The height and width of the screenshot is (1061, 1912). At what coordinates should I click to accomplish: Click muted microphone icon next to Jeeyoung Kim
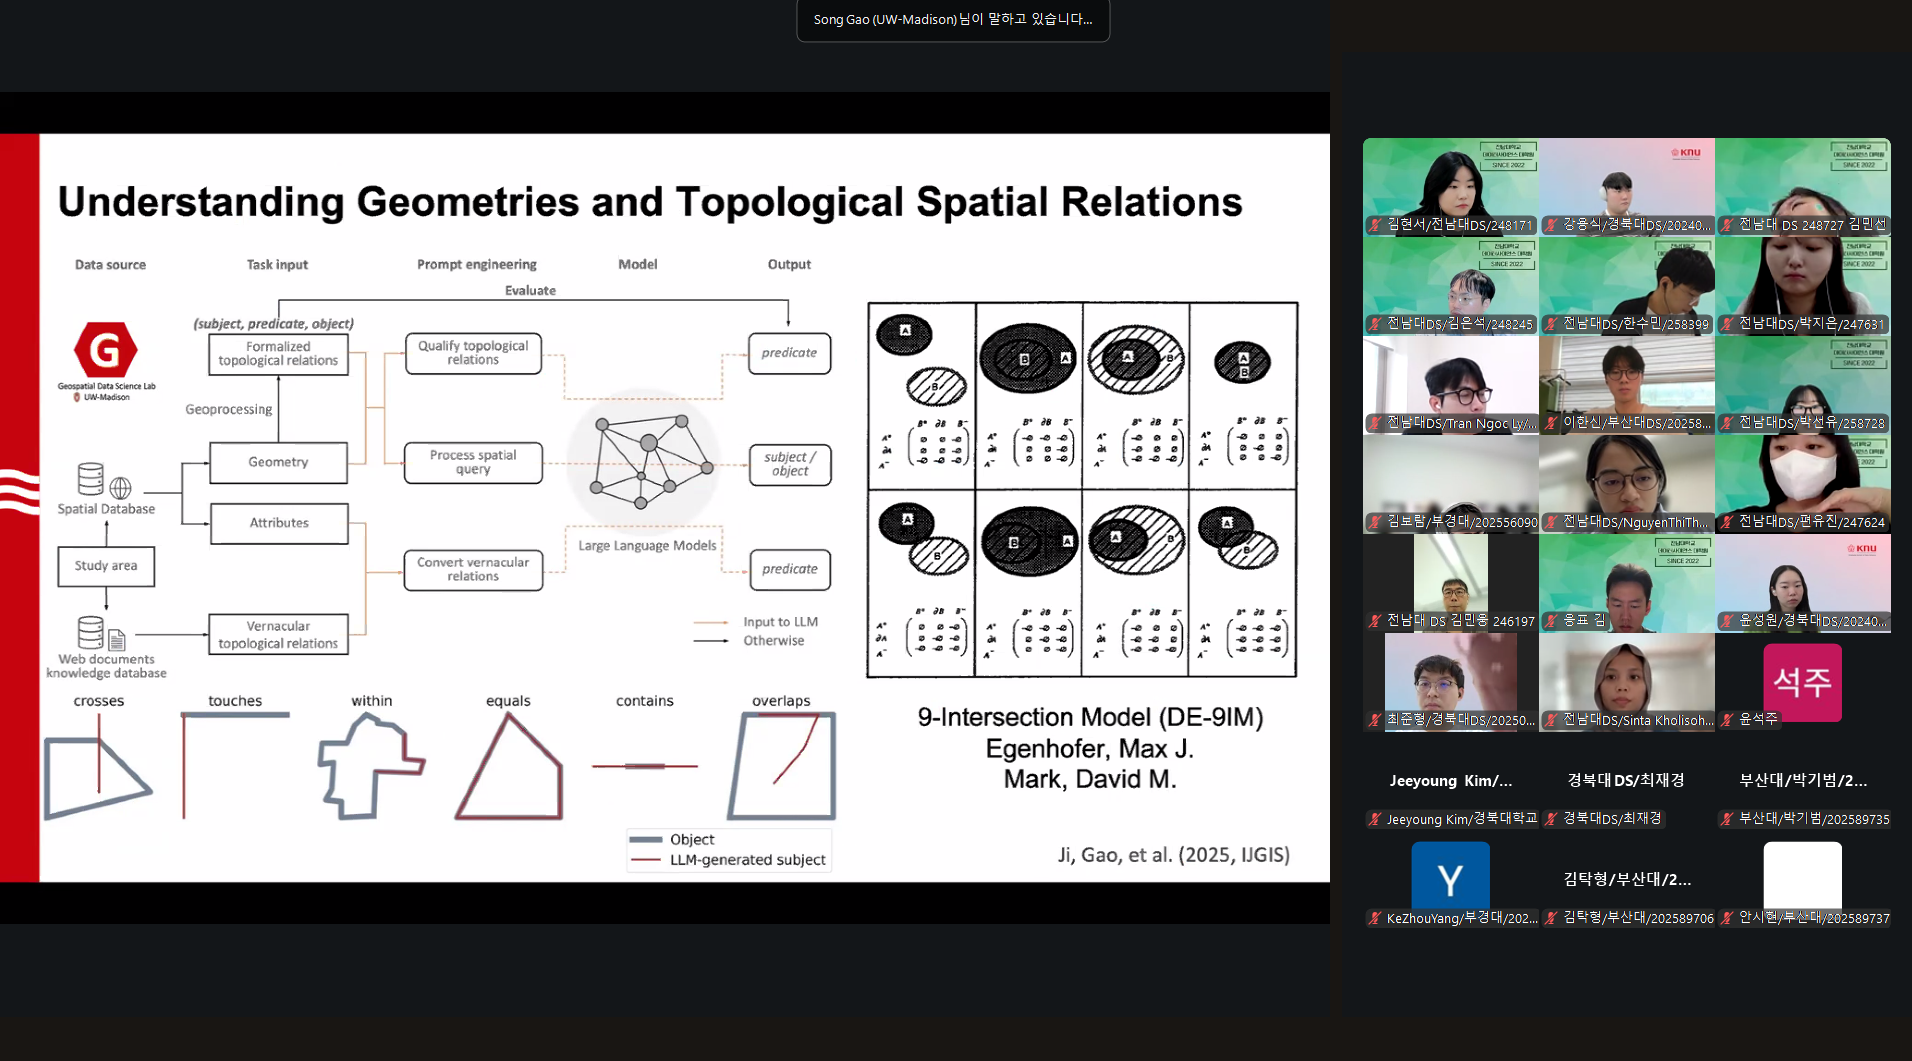point(1375,820)
